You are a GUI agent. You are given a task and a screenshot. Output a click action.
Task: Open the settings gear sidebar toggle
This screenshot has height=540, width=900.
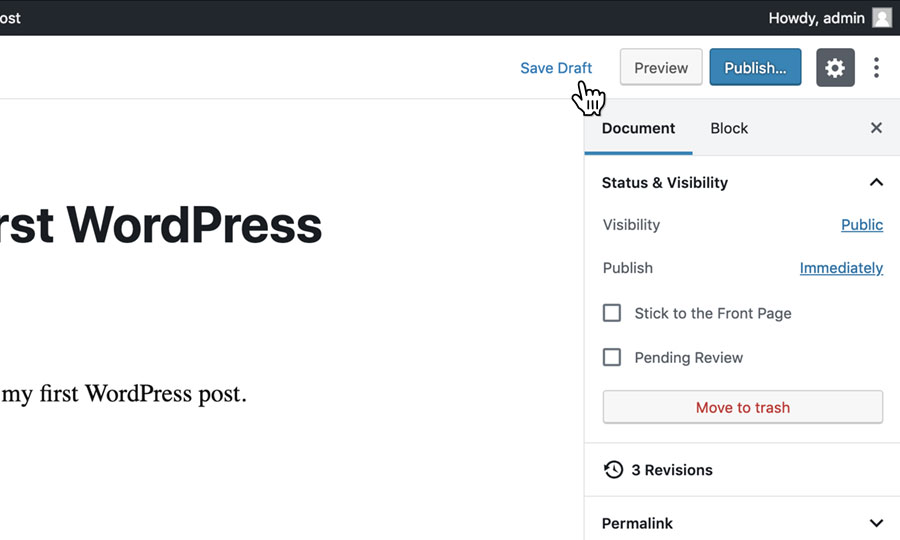[x=835, y=68]
